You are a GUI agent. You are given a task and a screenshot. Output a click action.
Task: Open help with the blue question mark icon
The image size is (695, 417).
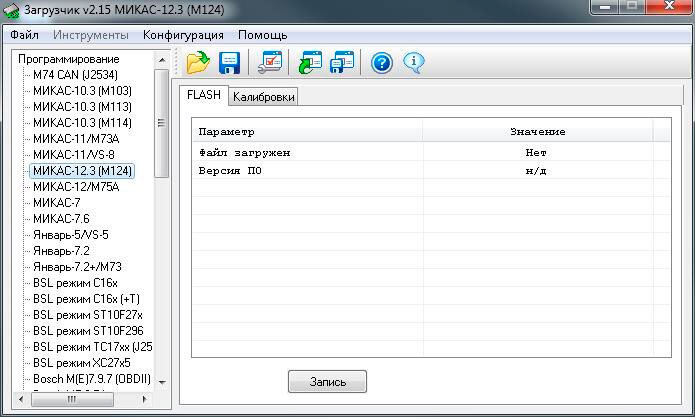point(381,63)
